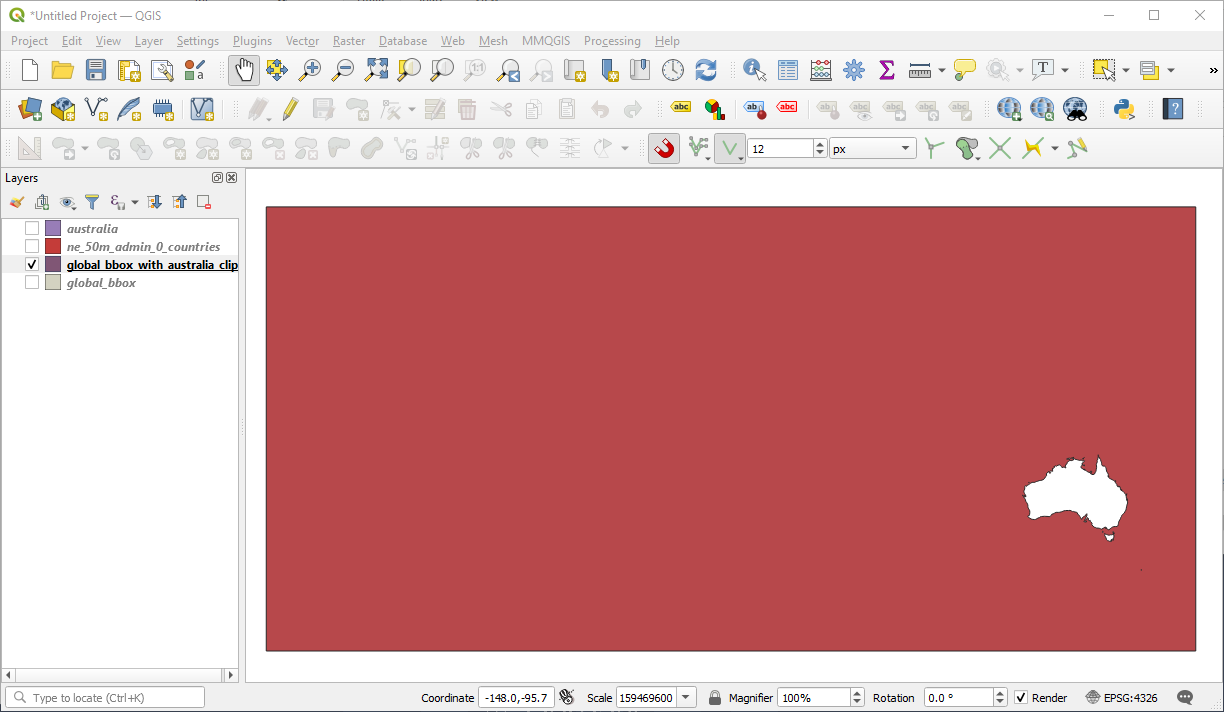Click the Zoom Full extent icon

pos(376,70)
